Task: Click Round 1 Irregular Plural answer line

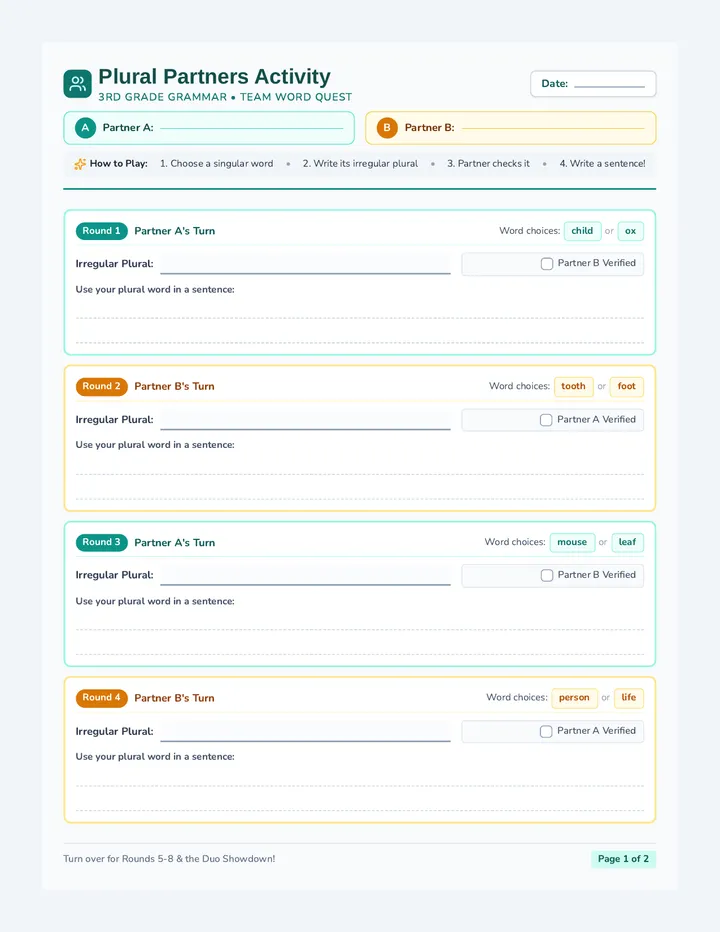Action: tap(306, 265)
